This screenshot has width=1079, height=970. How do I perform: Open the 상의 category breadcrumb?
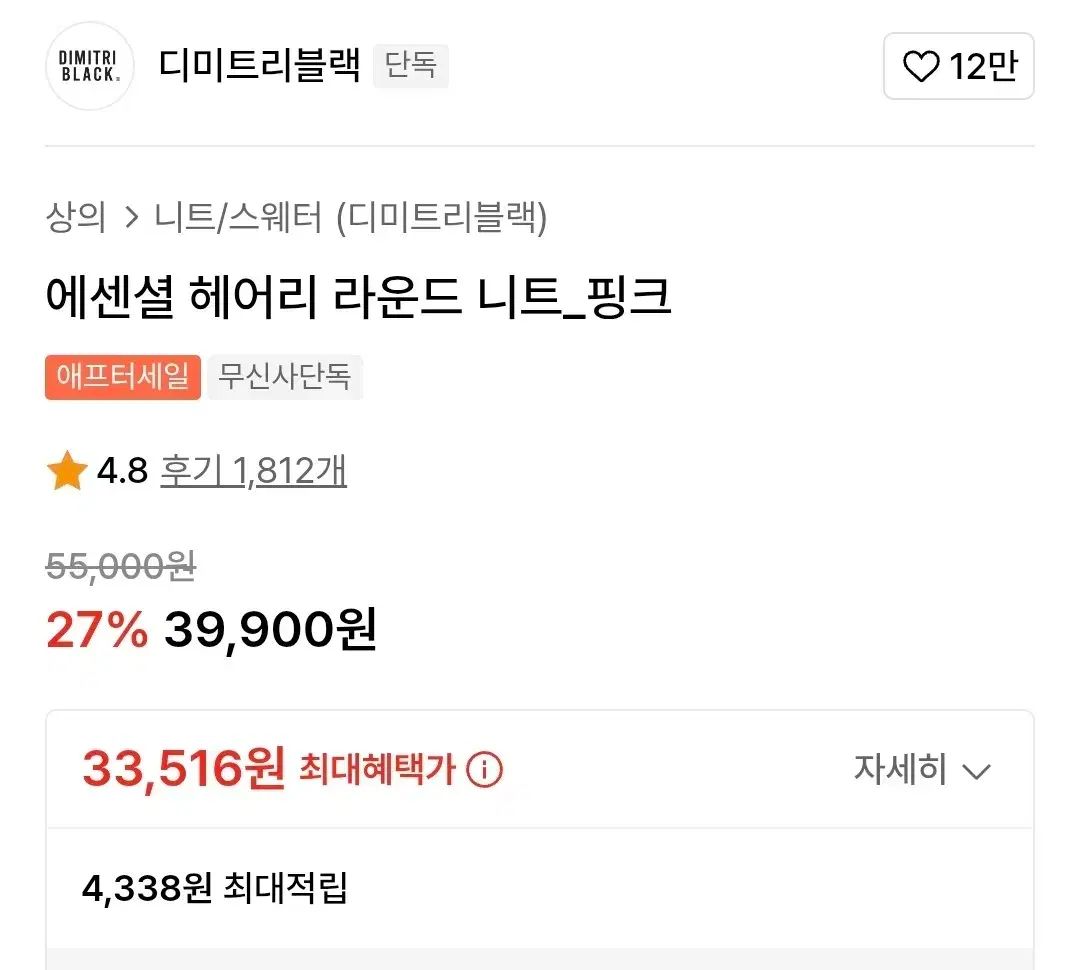point(76,217)
